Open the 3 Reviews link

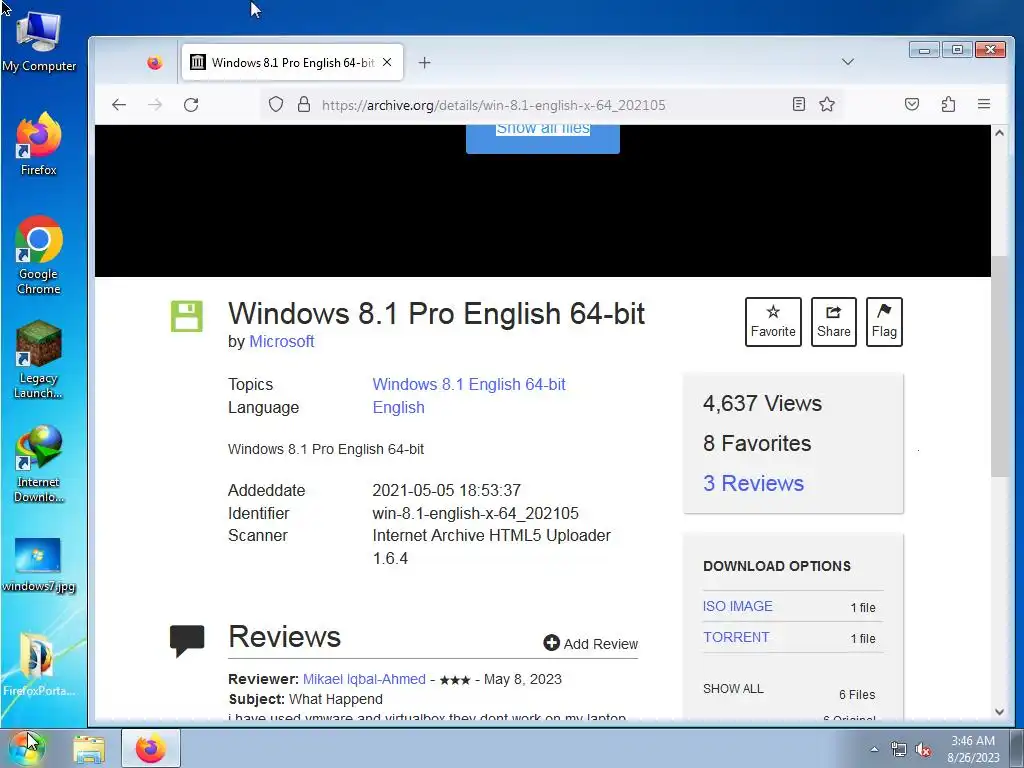click(x=754, y=483)
